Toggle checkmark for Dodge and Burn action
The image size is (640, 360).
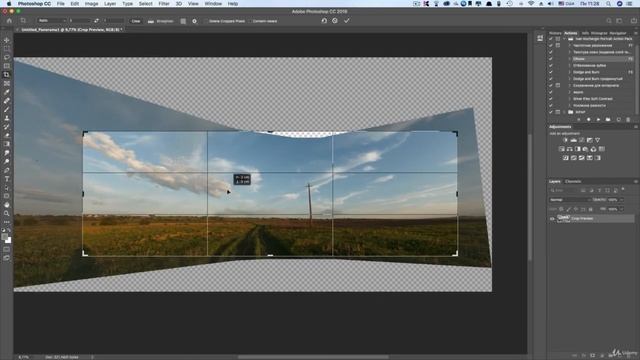point(551,72)
